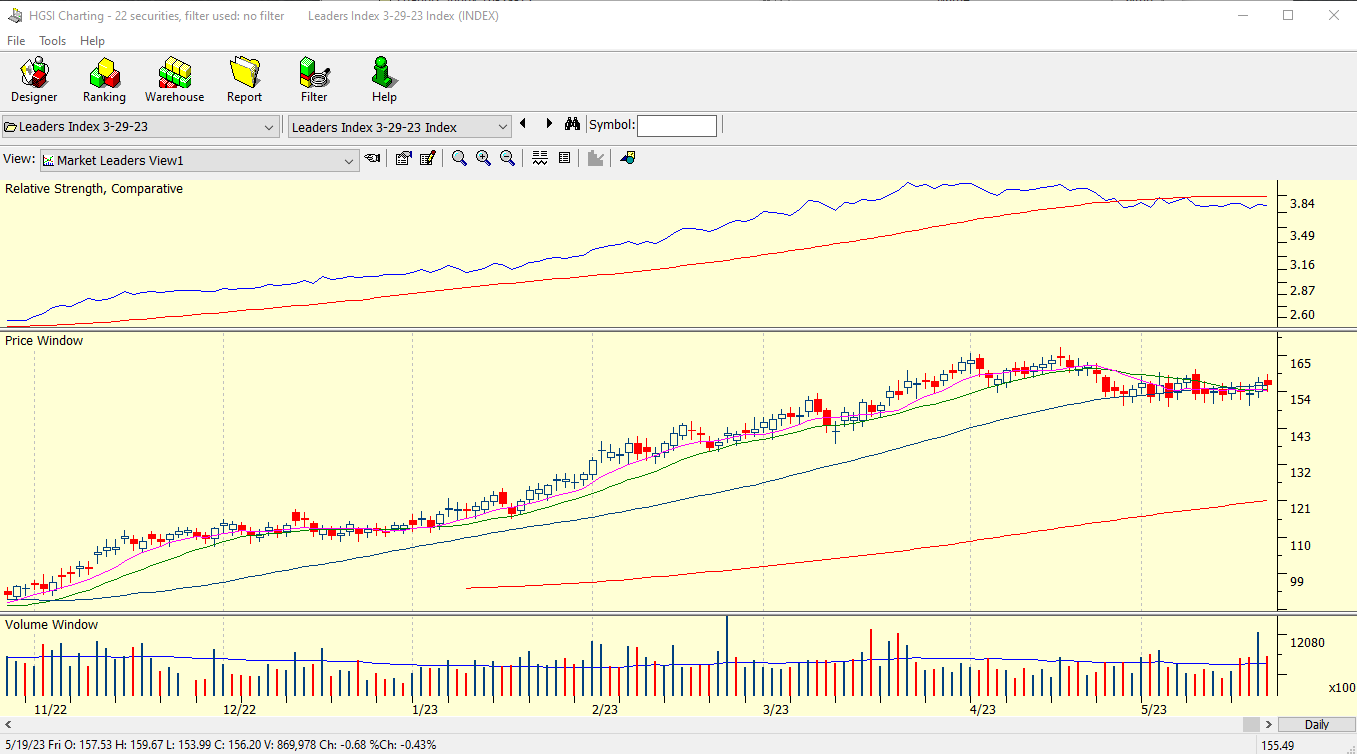Click the binoculars search icon
This screenshot has width=1357, height=754.
[572, 124]
